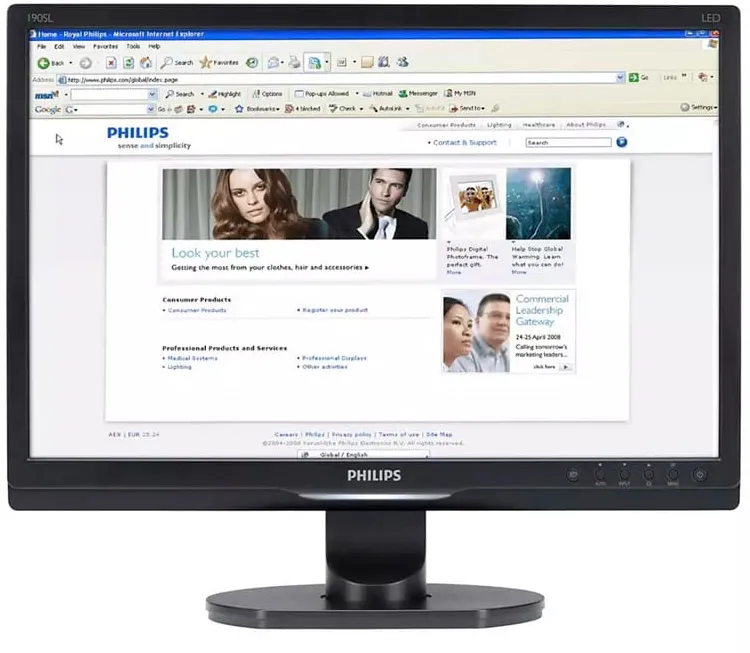The height and width of the screenshot is (653, 750).
Task: Click the Google logo on the Google toolbar
Action: (x=47, y=110)
